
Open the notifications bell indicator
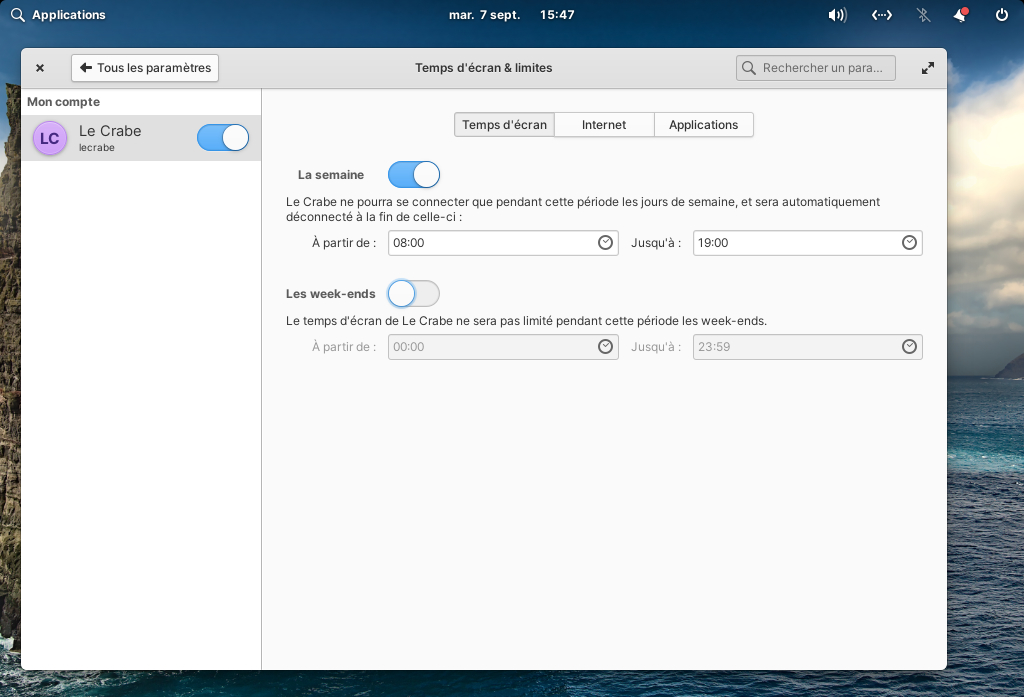(961, 14)
